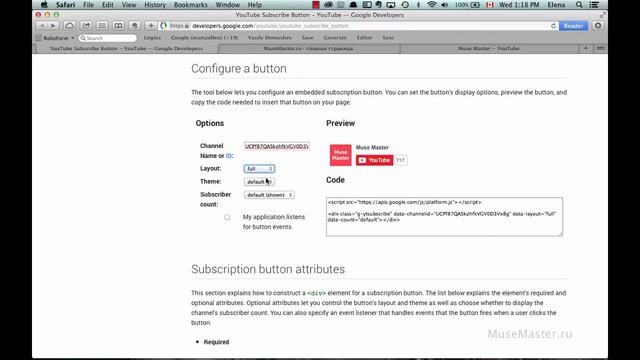Image resolution: width=640 pixels, height=360 pixels.
Task: Open the Edit menu
Action: pos(108,5)
